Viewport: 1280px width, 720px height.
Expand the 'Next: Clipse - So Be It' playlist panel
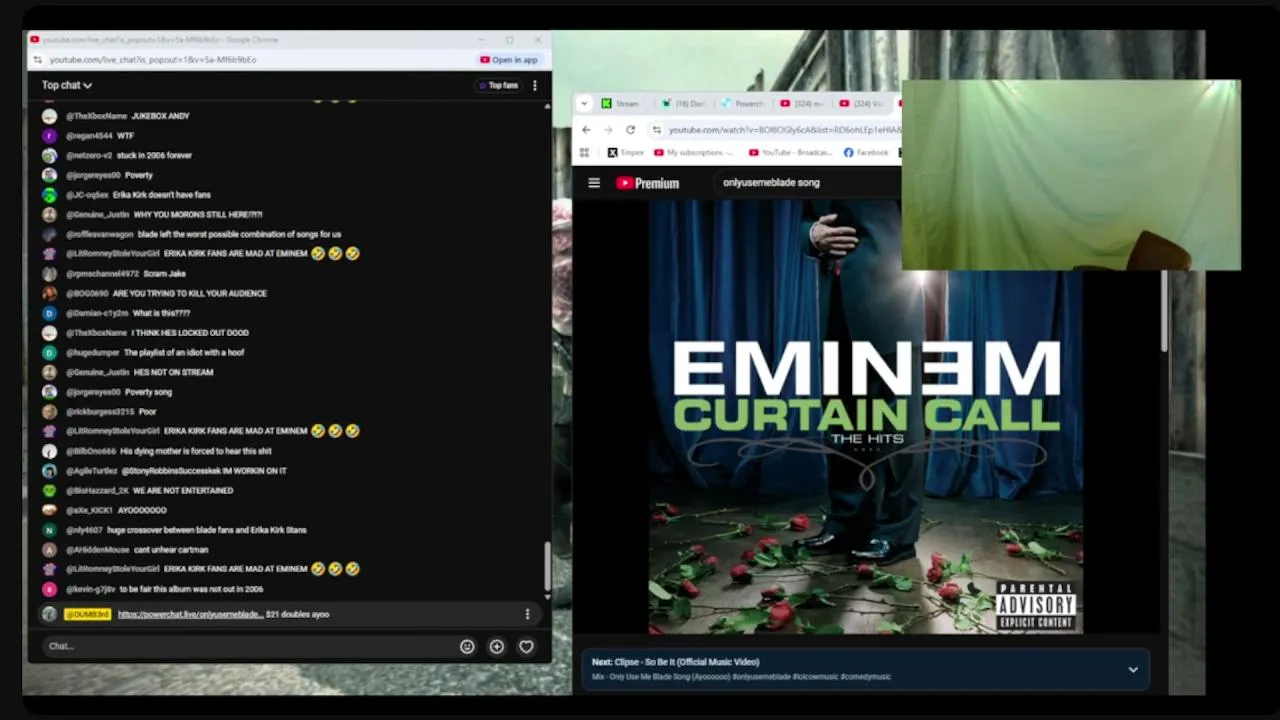point(1133,670)
